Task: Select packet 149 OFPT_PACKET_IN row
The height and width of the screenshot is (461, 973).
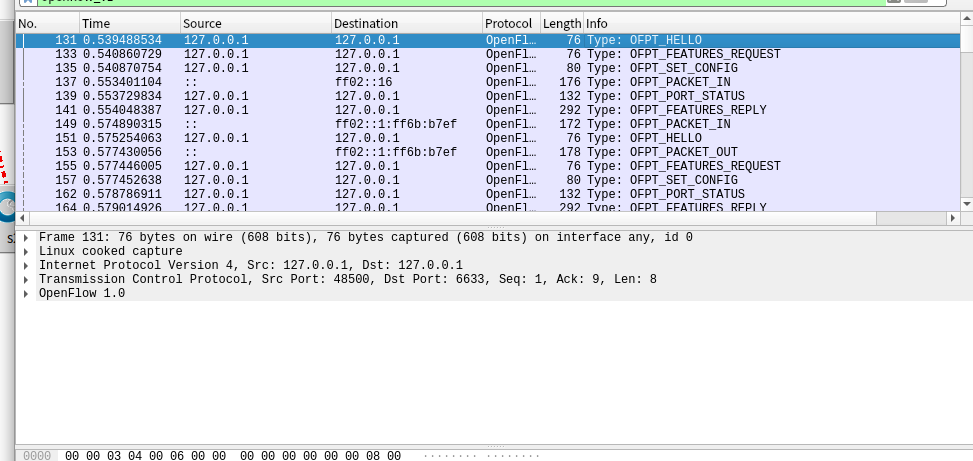Action: pyautogui.click(x=487, y=124)
